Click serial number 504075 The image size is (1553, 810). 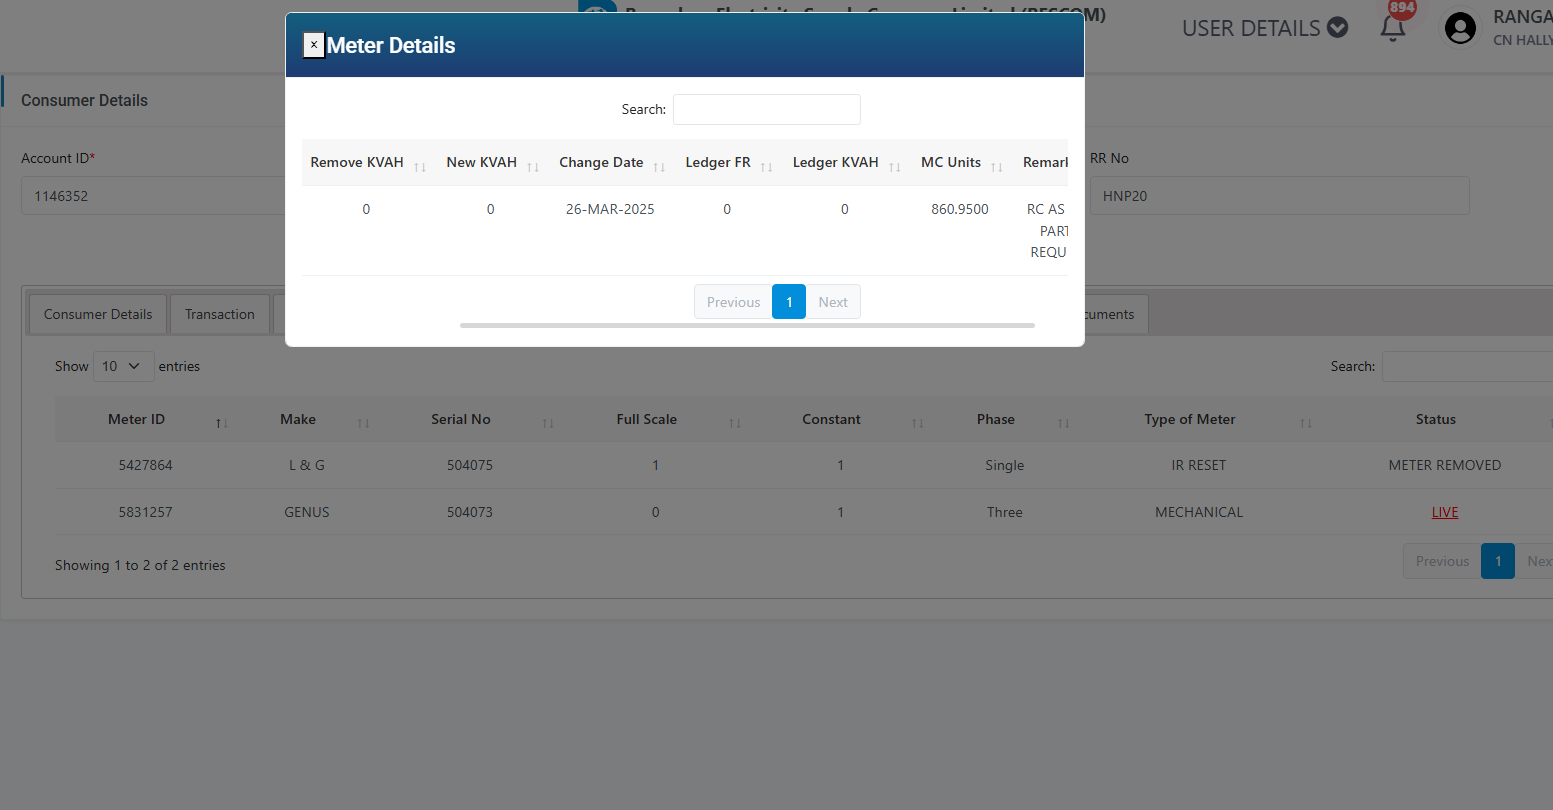470,465
